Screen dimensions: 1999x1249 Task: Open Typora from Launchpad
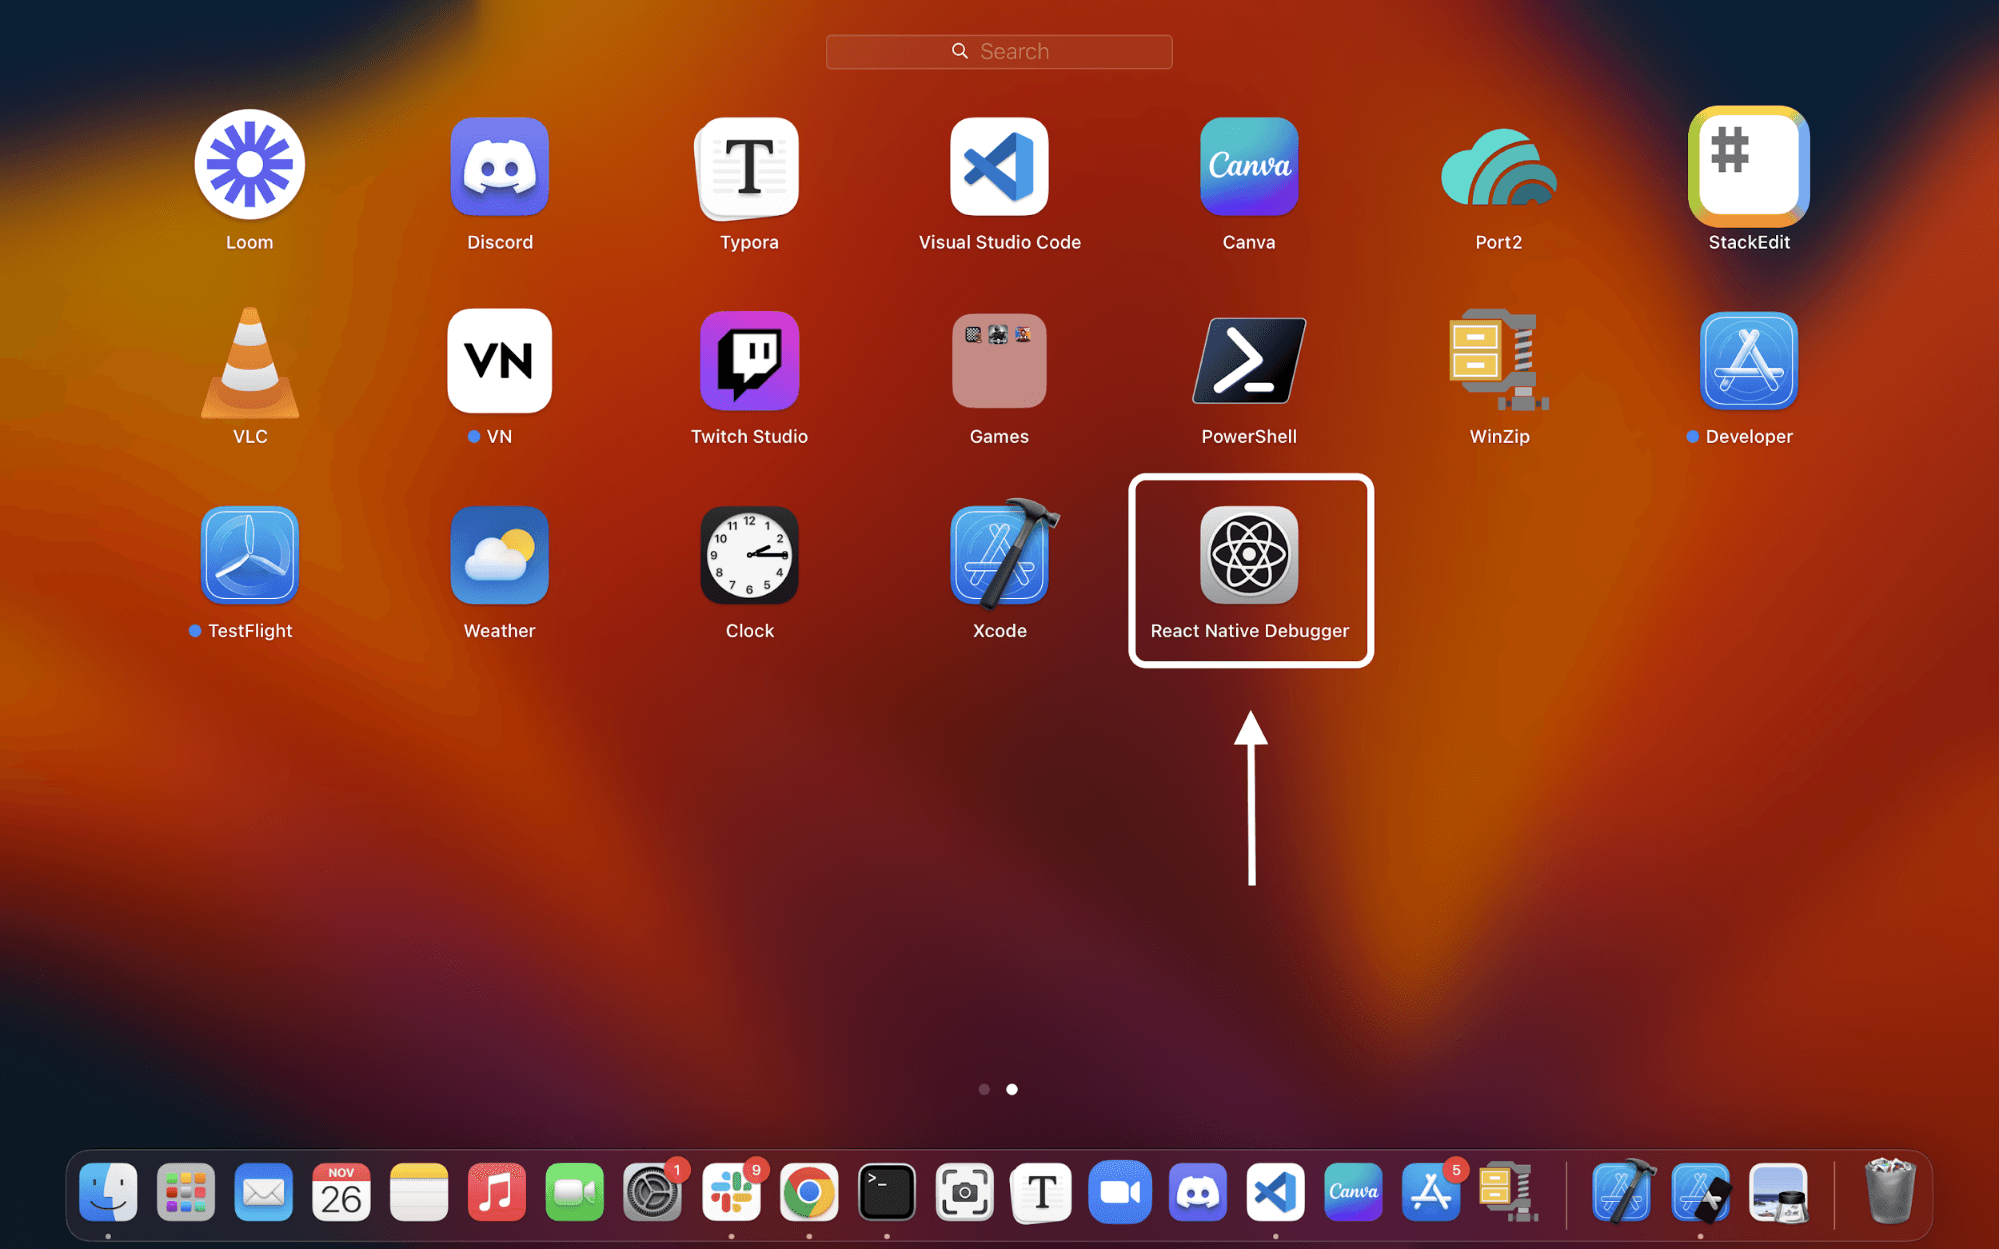tap(749, 167)
